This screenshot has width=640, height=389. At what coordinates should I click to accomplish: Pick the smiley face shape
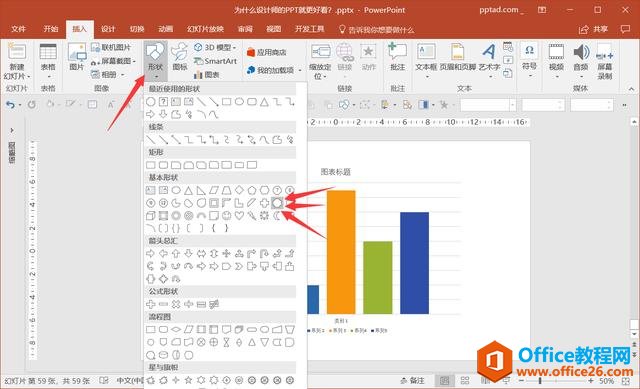tap(227, 215)
